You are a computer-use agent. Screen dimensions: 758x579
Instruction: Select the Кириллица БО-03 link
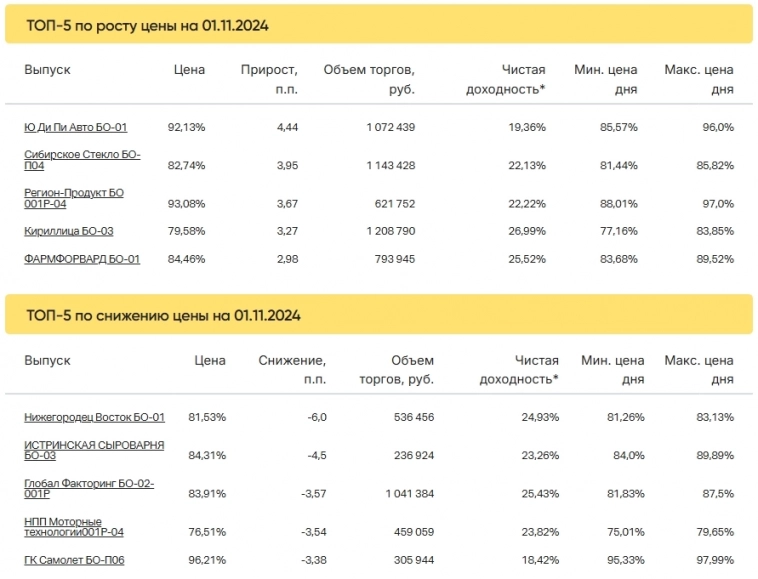(x=68, y=231)
